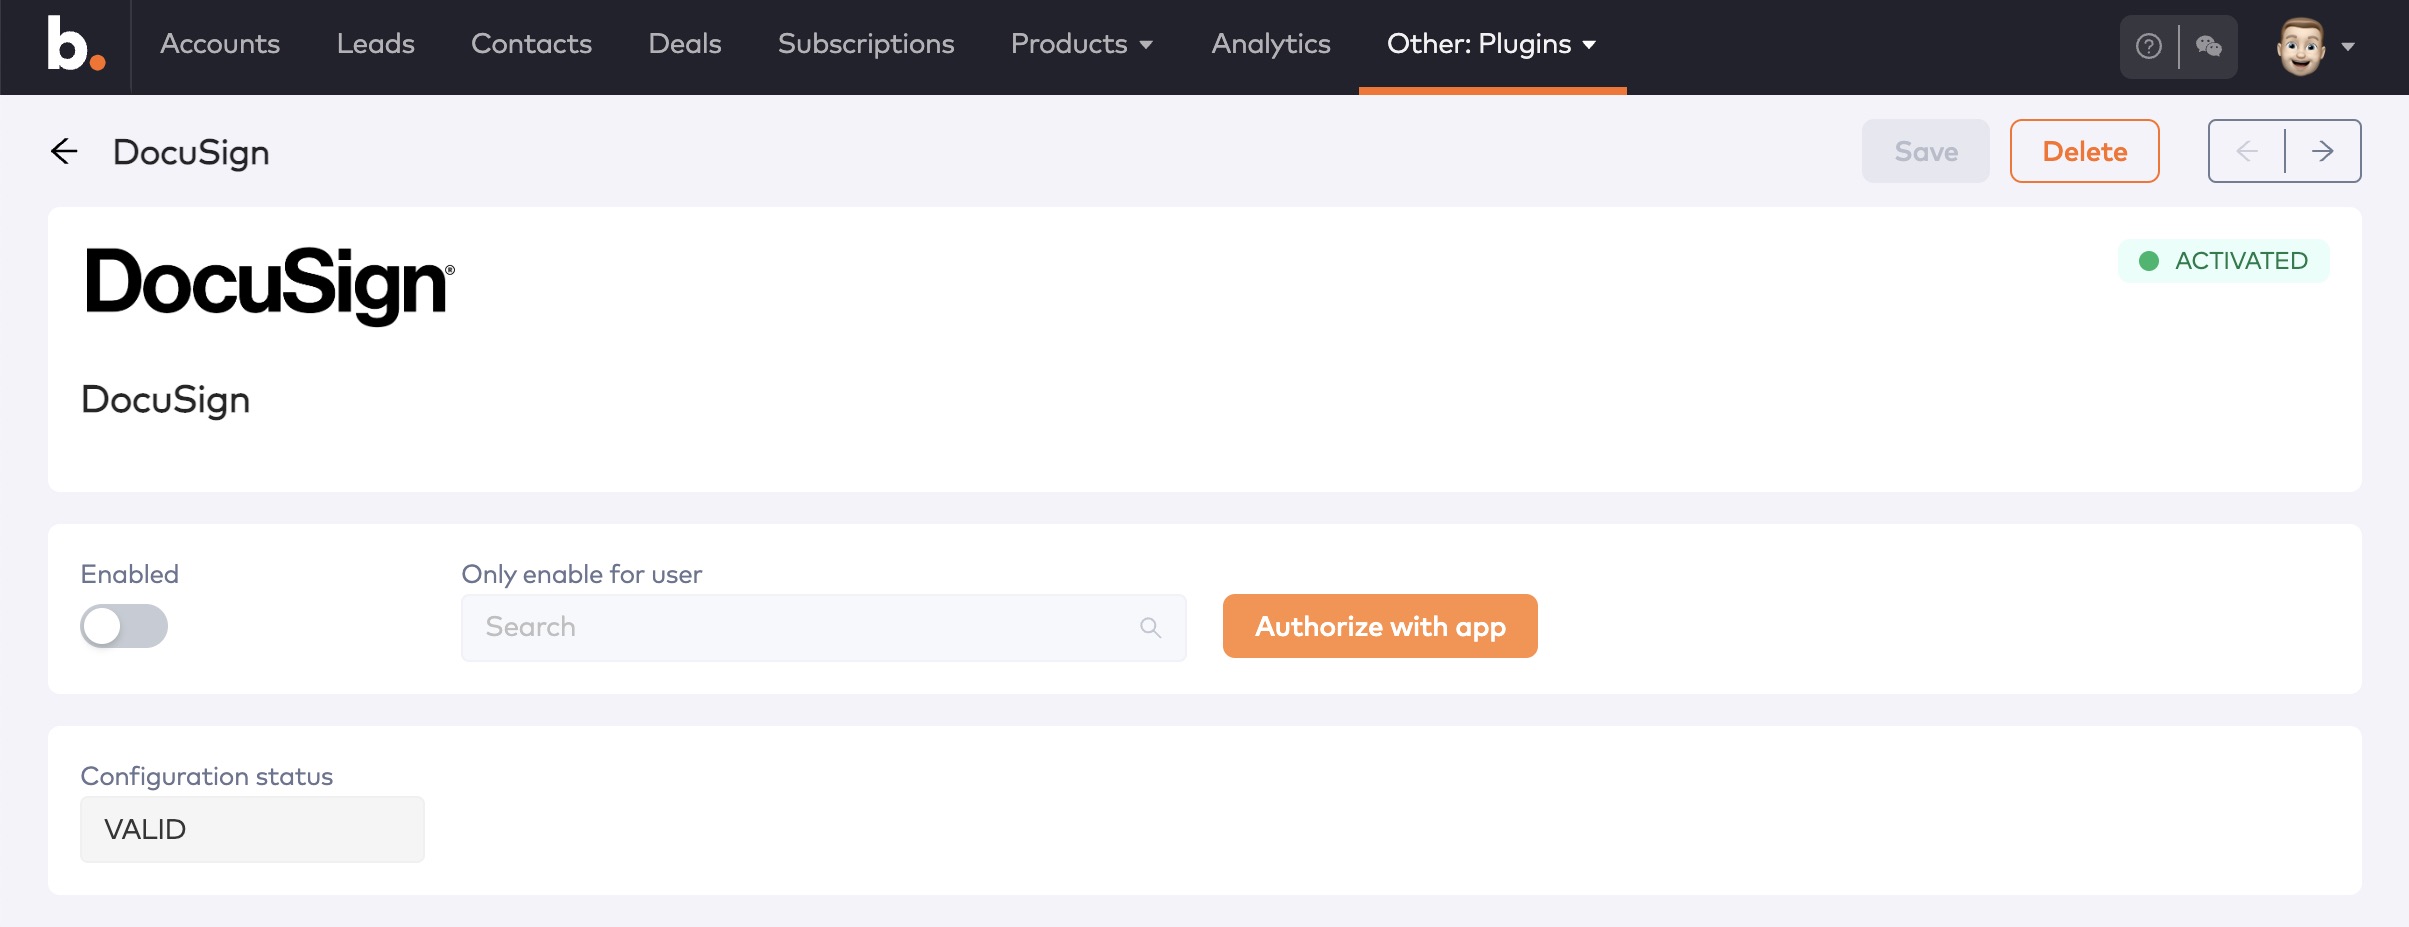Navigate to Deals
Image resolution: width=2409 pixels, height=927 pixels.
(x=684, y=44)
